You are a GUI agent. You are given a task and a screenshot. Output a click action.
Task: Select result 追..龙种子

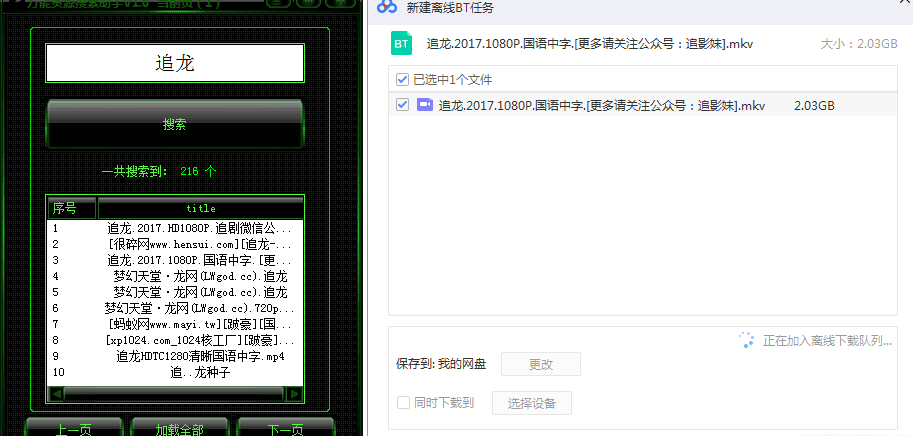[175, 372]
